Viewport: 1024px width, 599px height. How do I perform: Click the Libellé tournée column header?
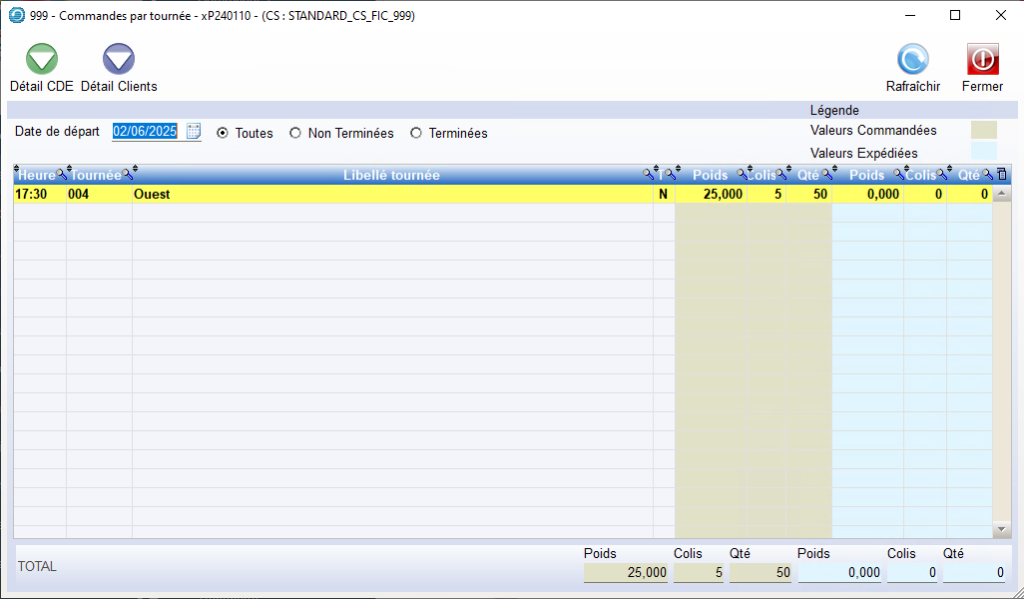(391, 176)
